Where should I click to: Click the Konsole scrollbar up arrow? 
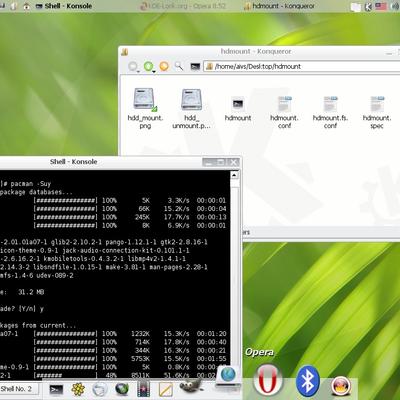(x=234, y=175)
